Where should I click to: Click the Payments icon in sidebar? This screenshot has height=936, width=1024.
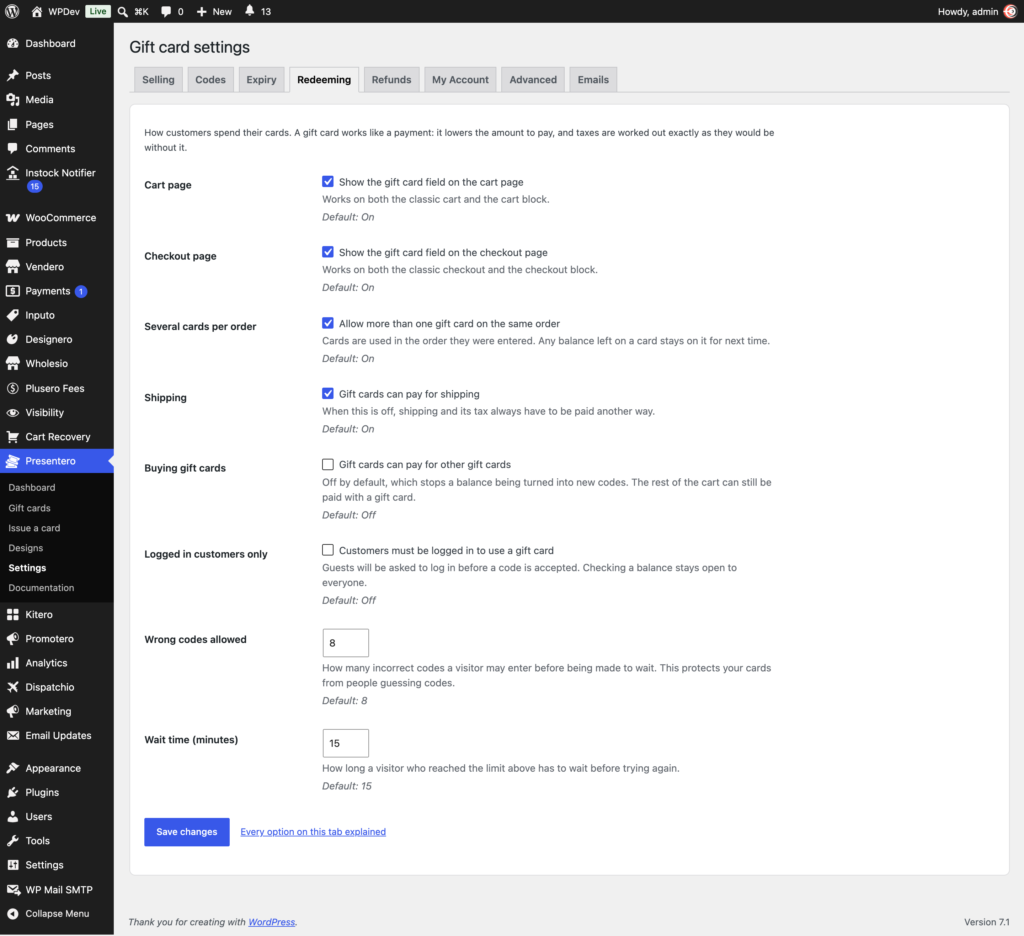click(12, 291)
